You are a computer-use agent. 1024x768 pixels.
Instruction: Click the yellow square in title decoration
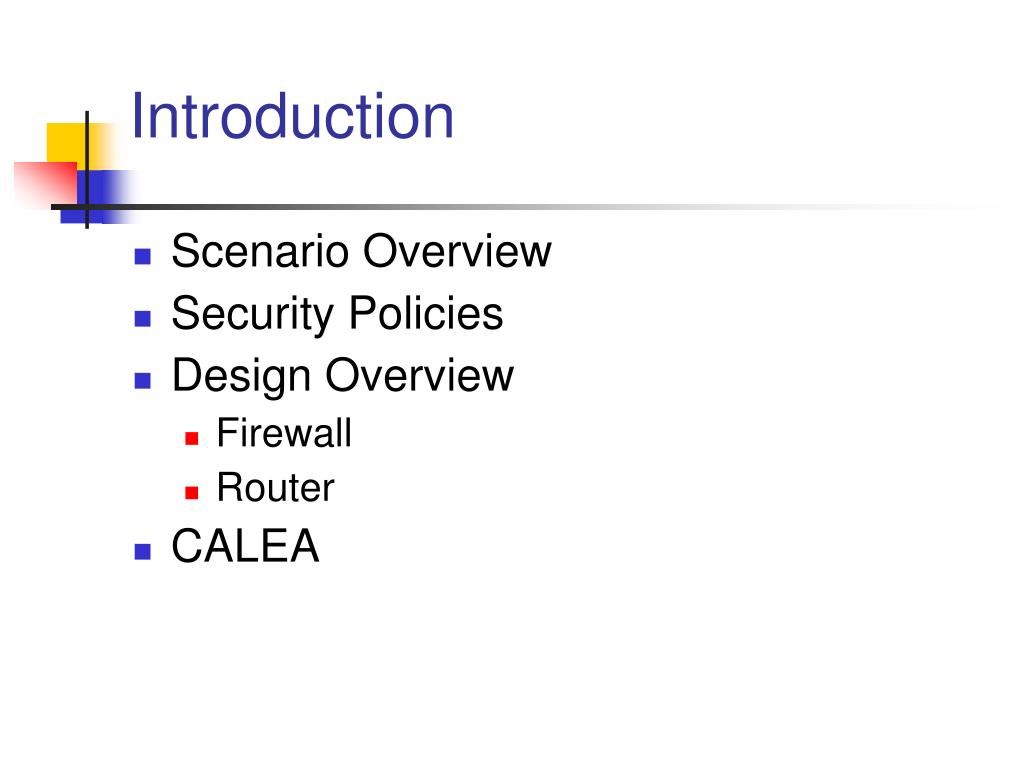pyautogui.click(x=65, y=141)
